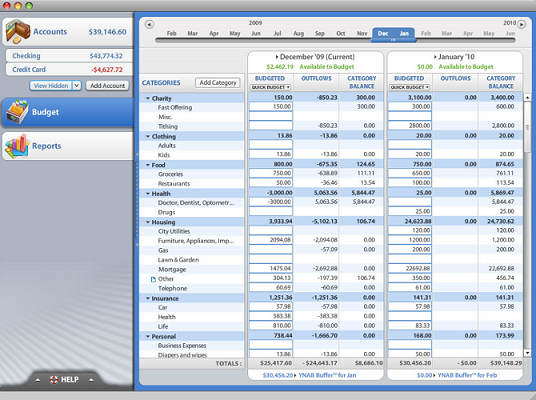Screen dimensions: 536x400
Task: Collapse the Housing category group
Action: click(148, 222)
